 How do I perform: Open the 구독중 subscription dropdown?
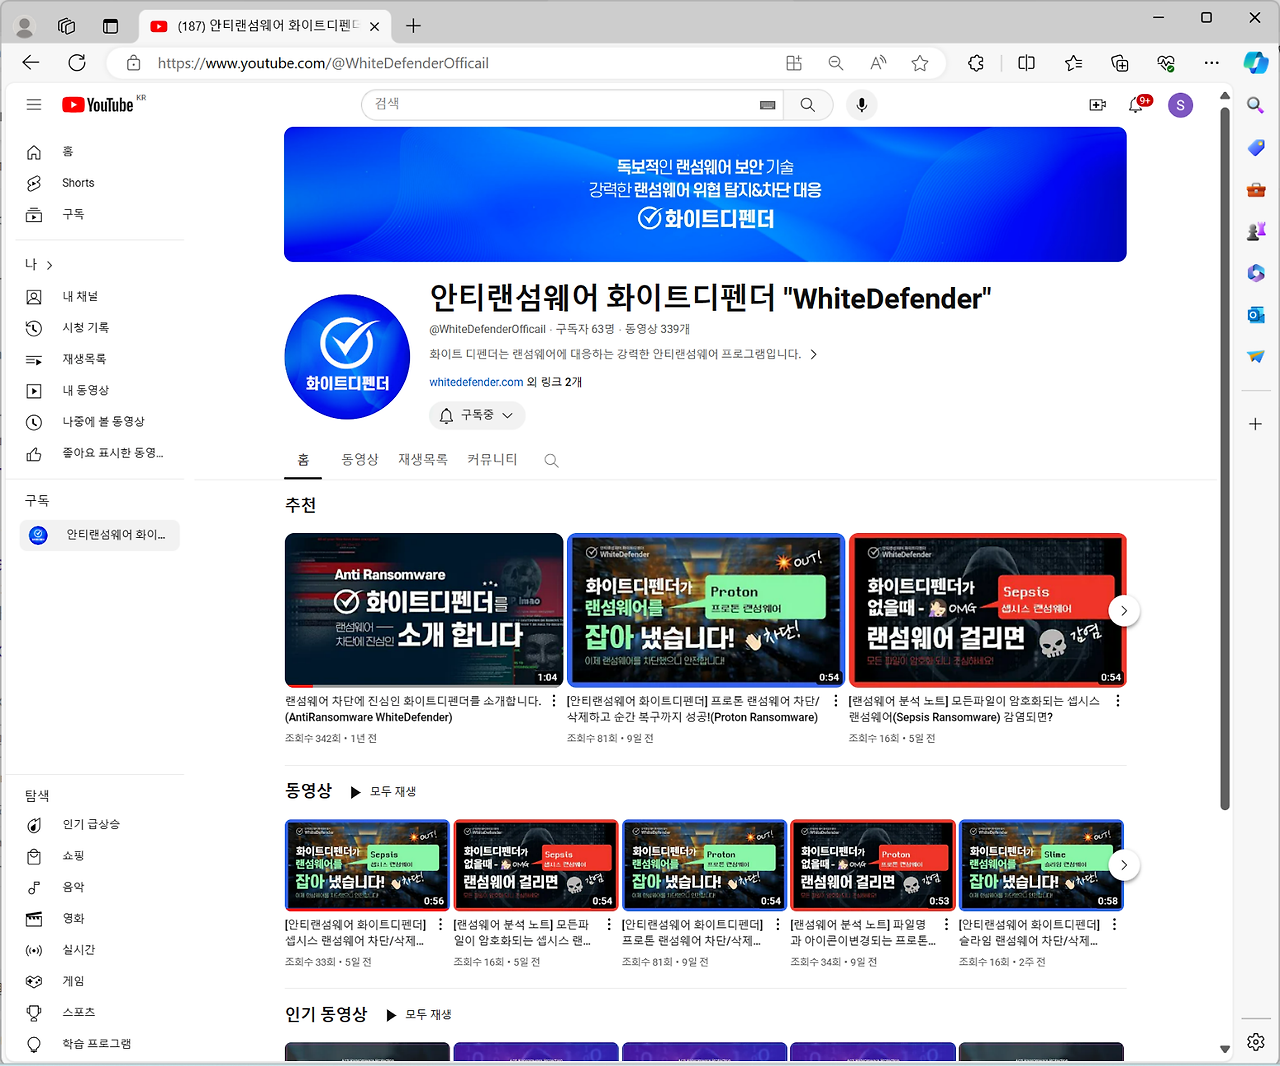pyautogui.click(x=477, y=415)
